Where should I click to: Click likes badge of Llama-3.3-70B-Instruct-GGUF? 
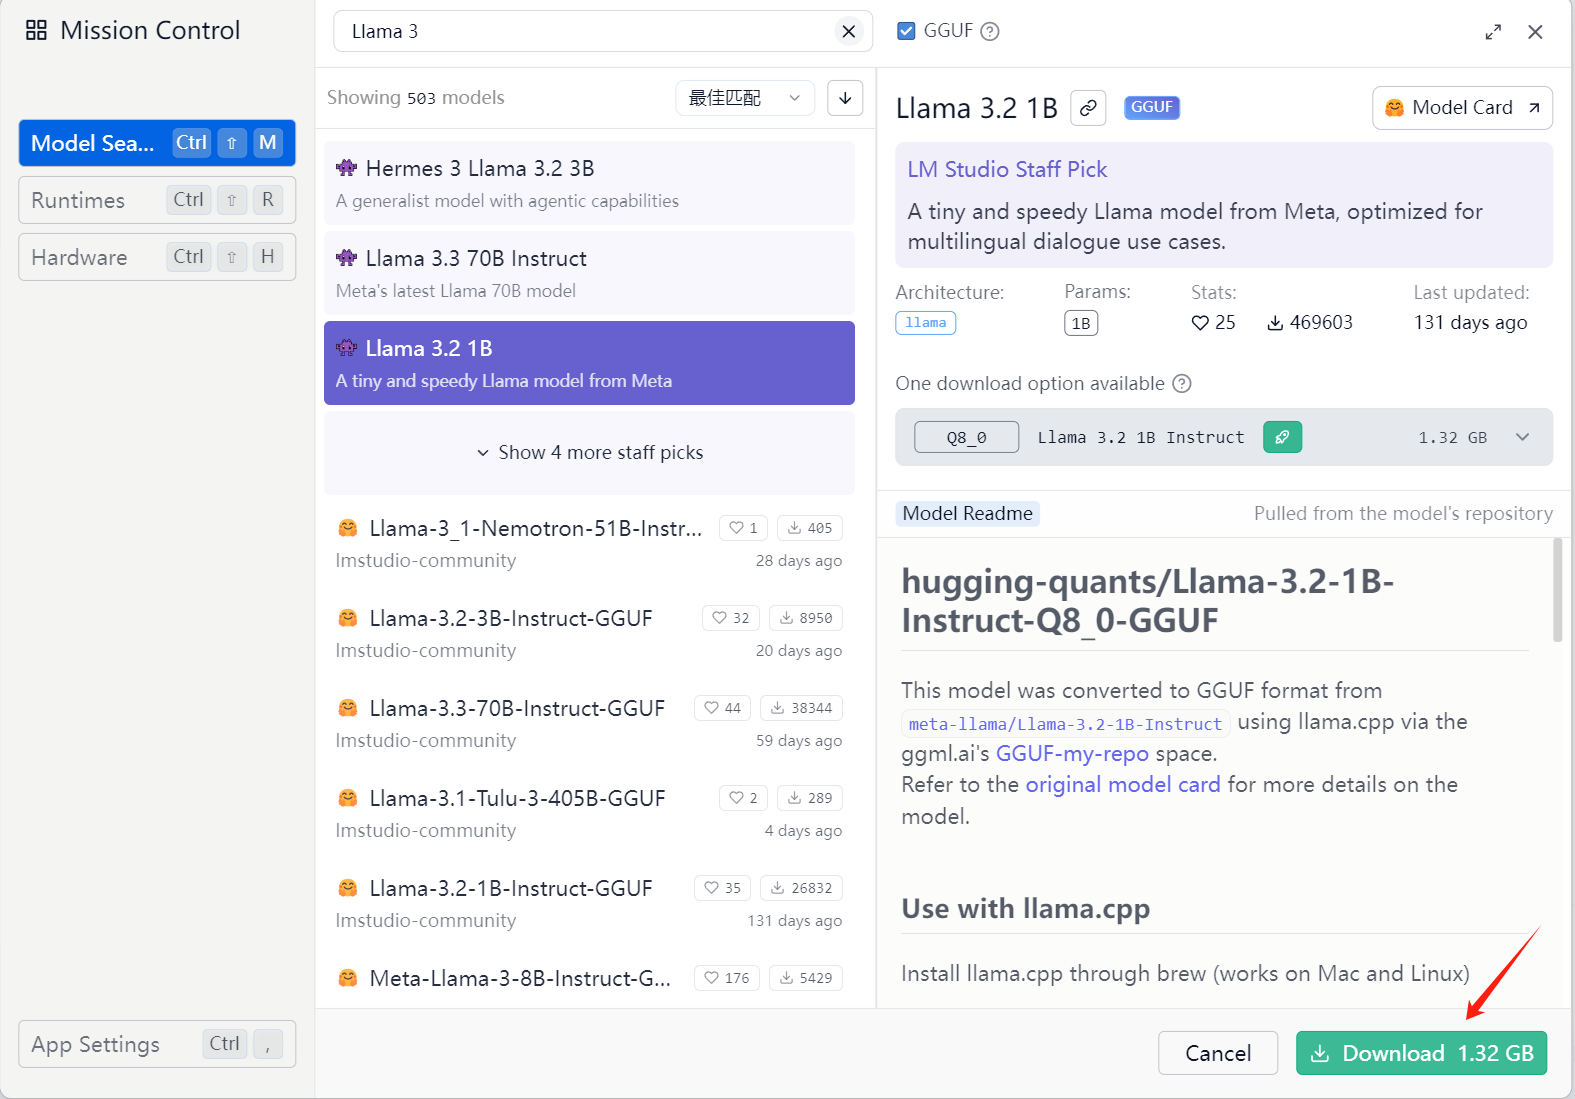(722, 708)
